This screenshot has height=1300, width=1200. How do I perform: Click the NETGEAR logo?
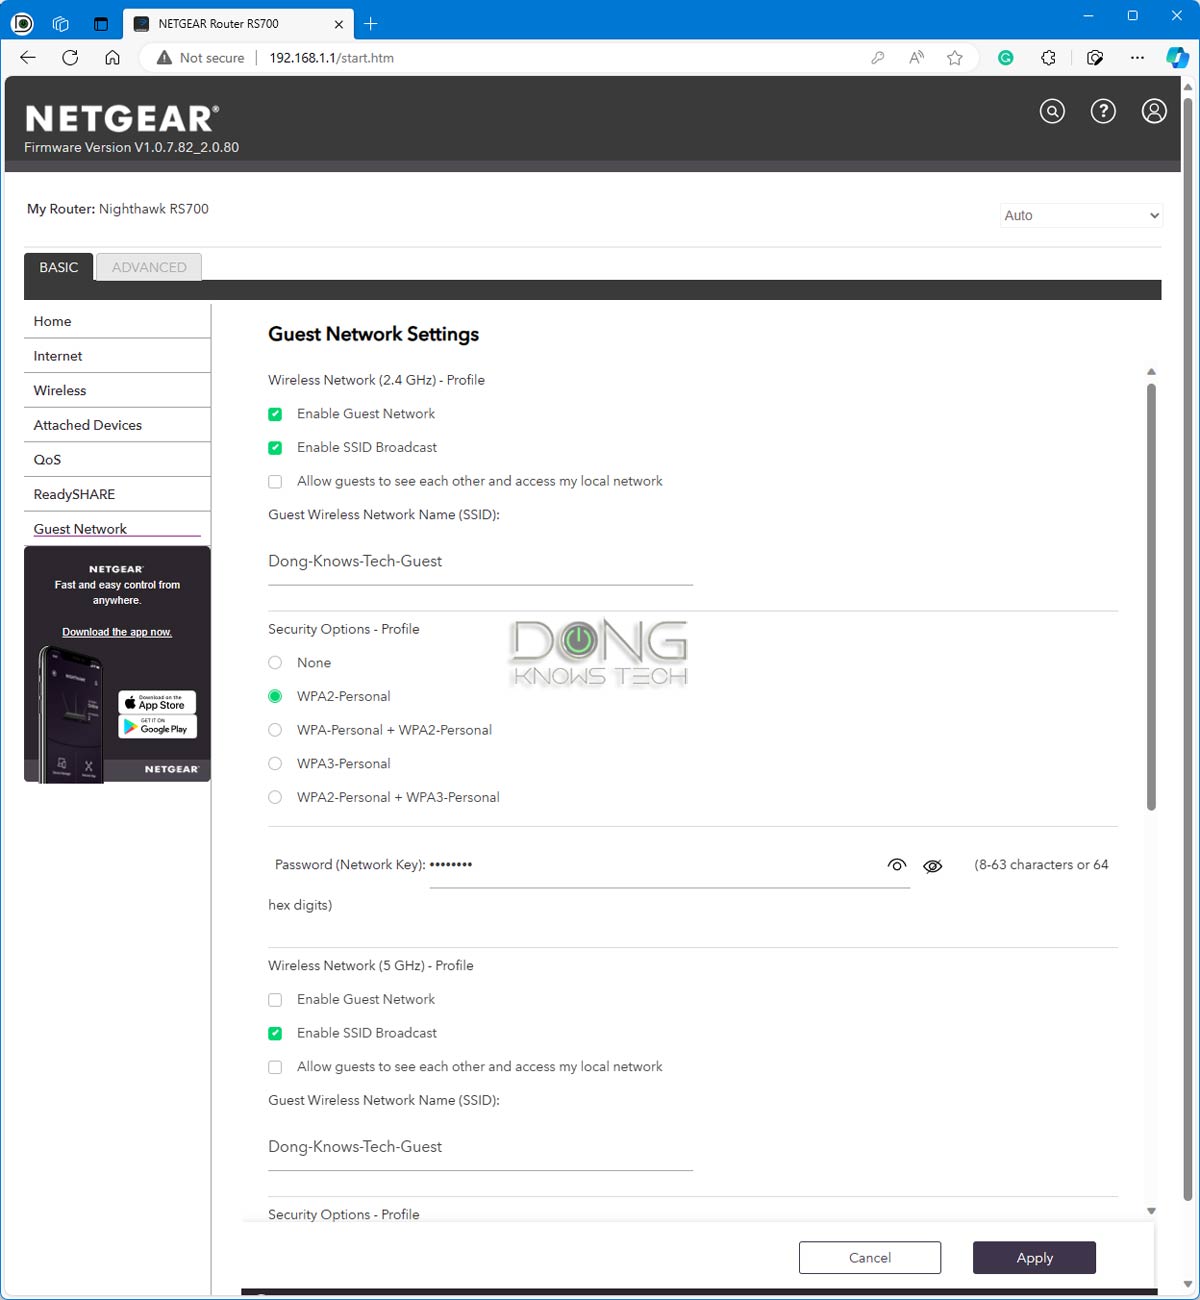pyautogui.click(x=122, y=119)
